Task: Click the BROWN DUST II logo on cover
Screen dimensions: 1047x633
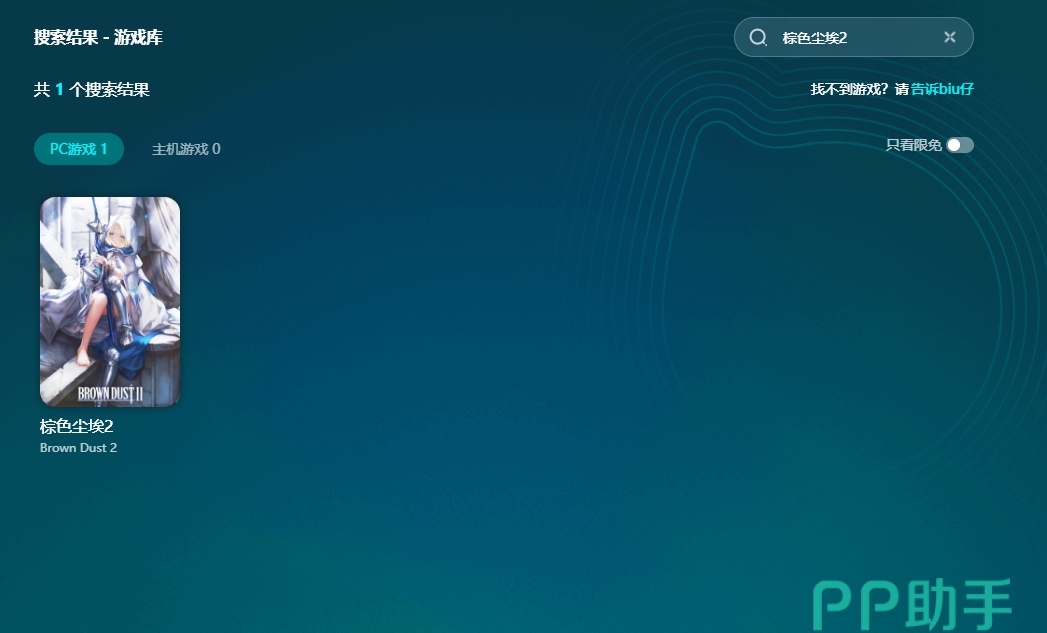Action: click(x=110, y=393)
